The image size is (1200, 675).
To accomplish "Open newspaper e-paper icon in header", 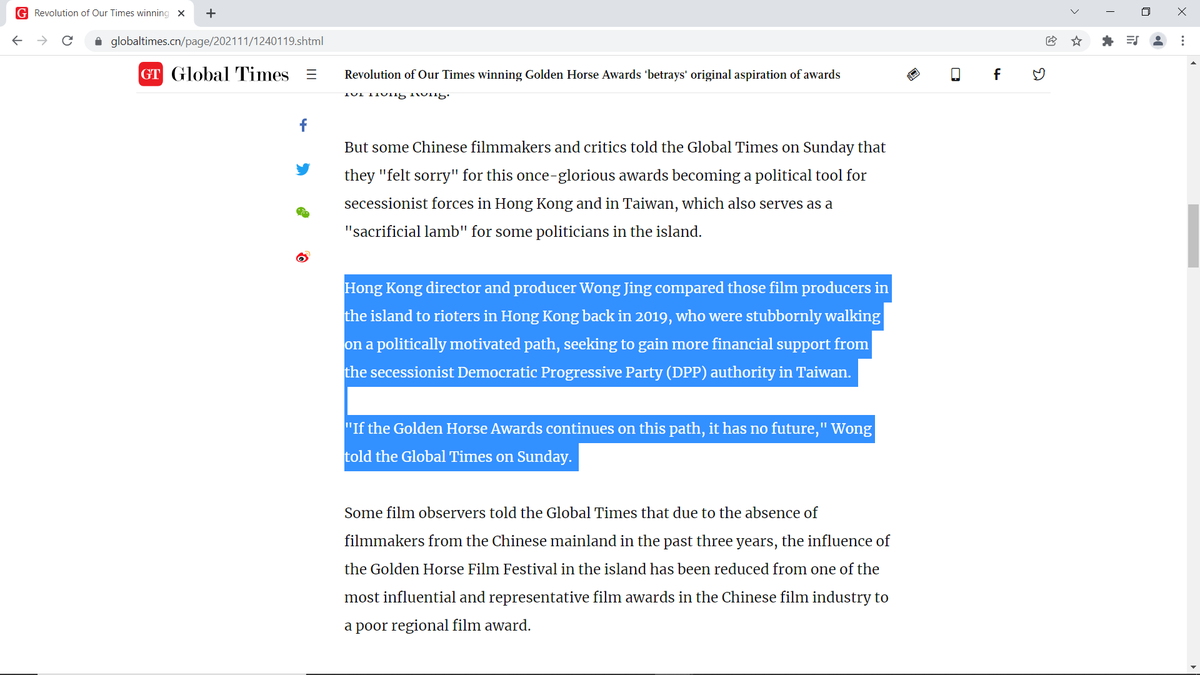I will pos(914,74).
